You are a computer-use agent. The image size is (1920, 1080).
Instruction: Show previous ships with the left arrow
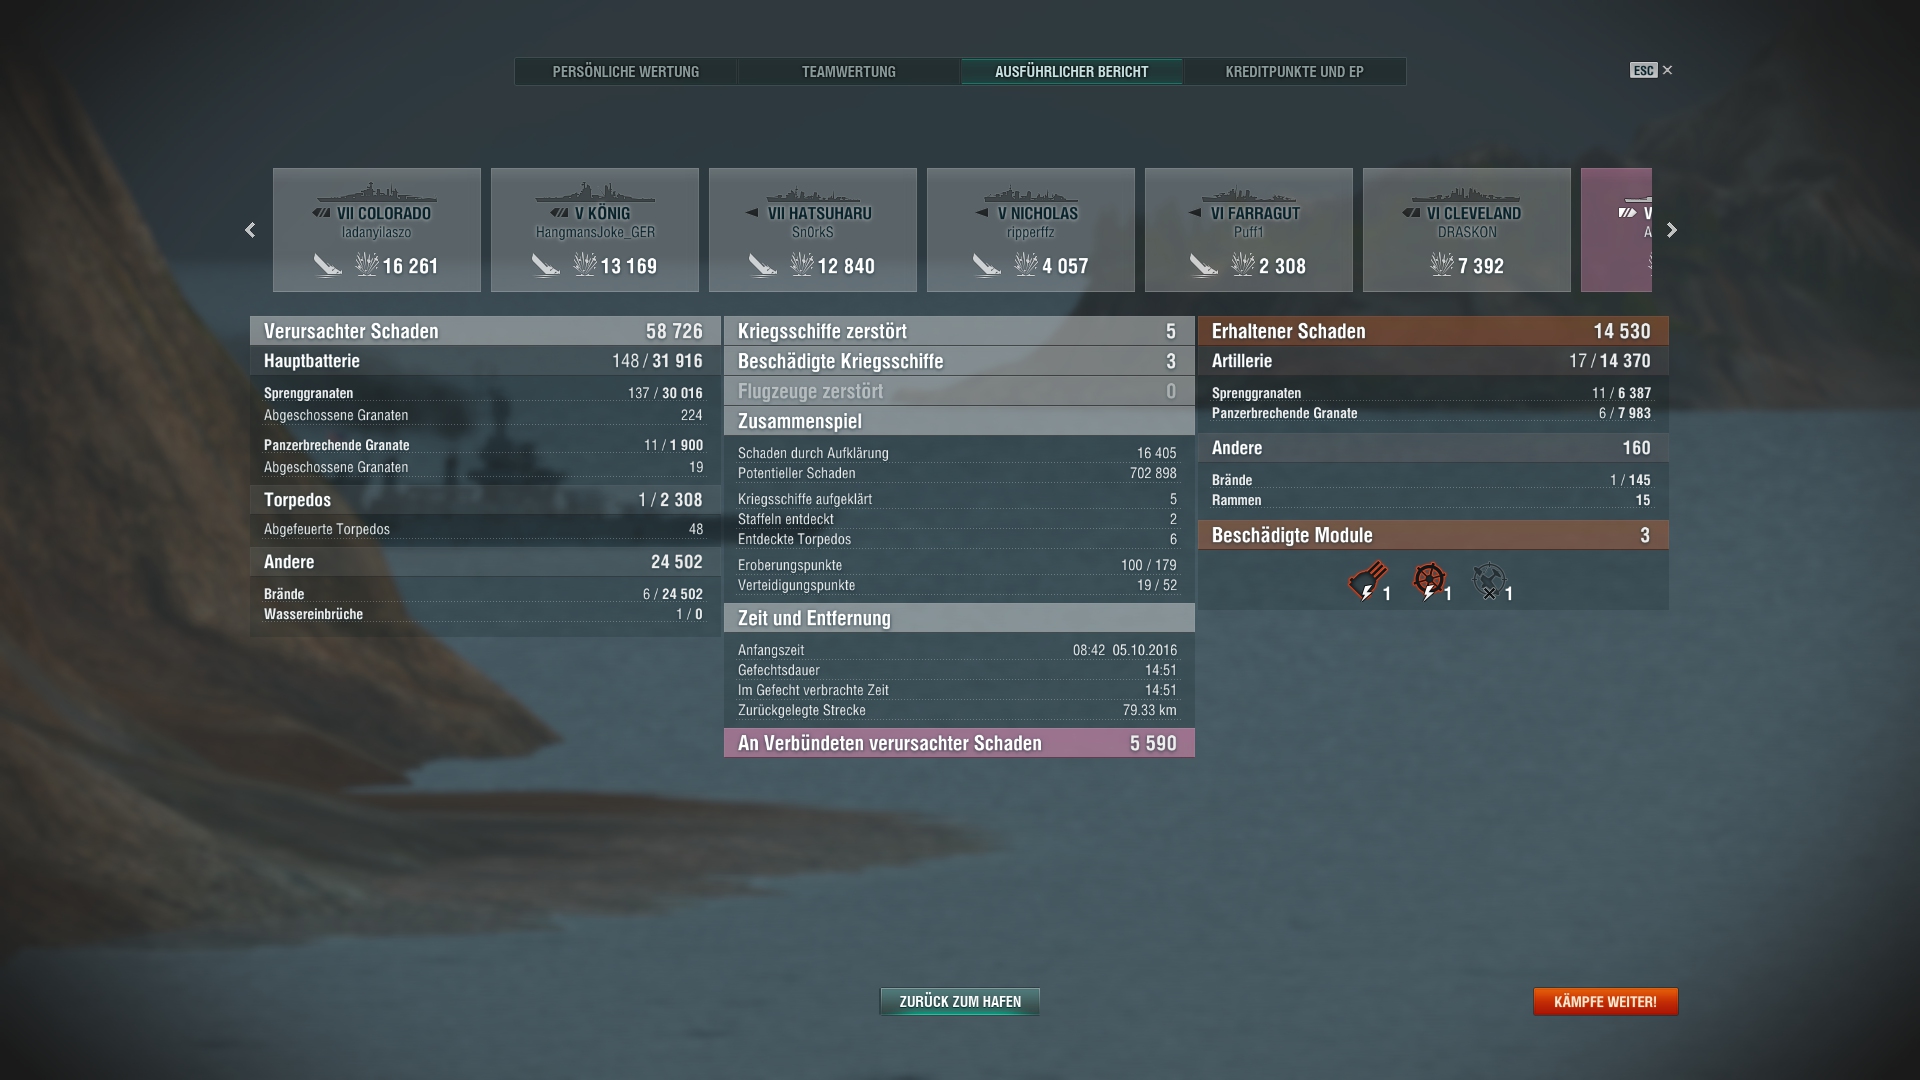[250, 230]
